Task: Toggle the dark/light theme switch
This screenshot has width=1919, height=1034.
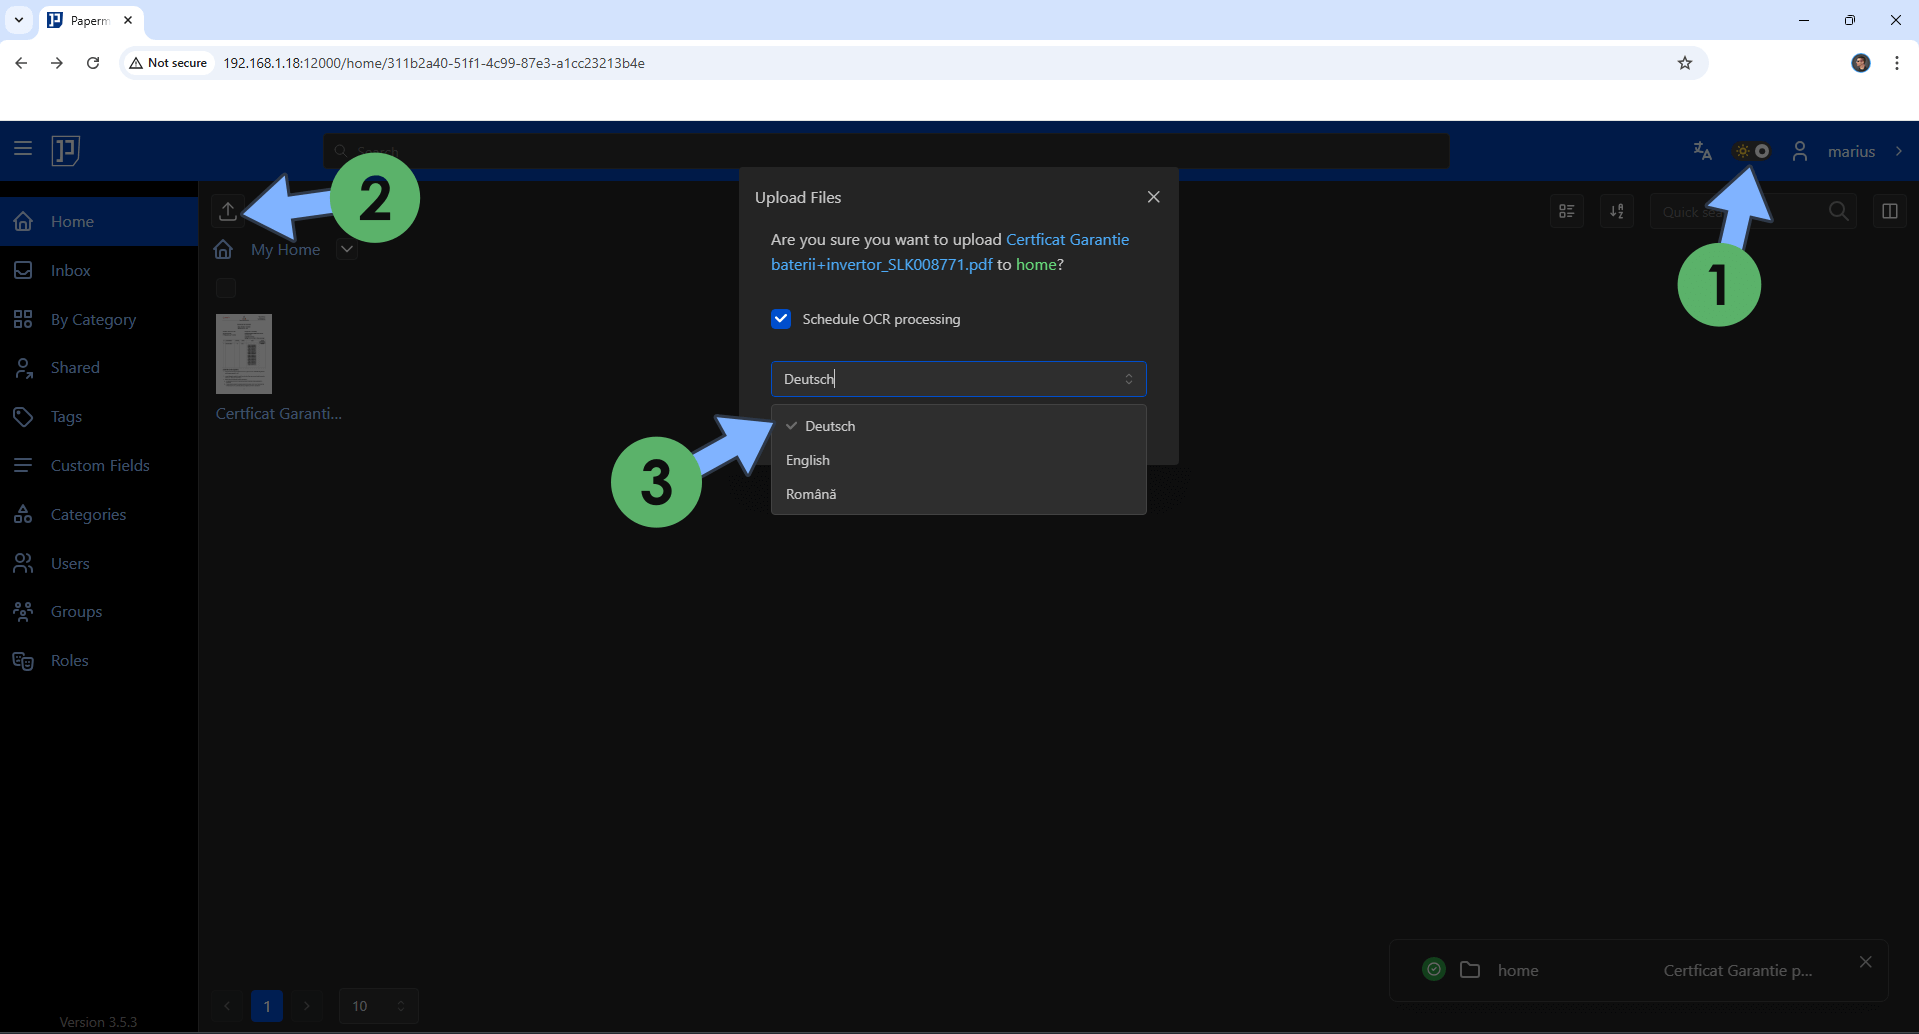Action: (1752, 151)
